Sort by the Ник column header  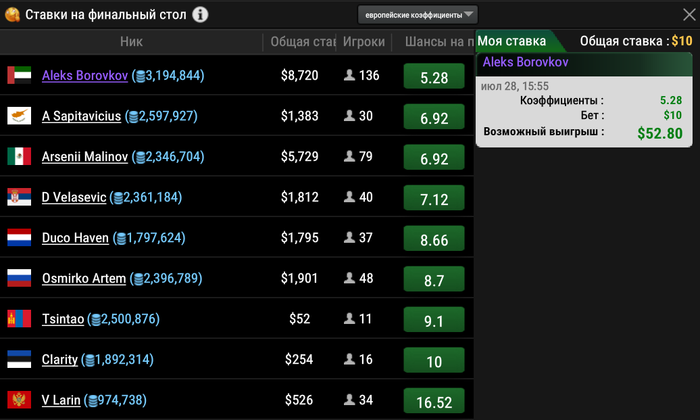point(131,42)
